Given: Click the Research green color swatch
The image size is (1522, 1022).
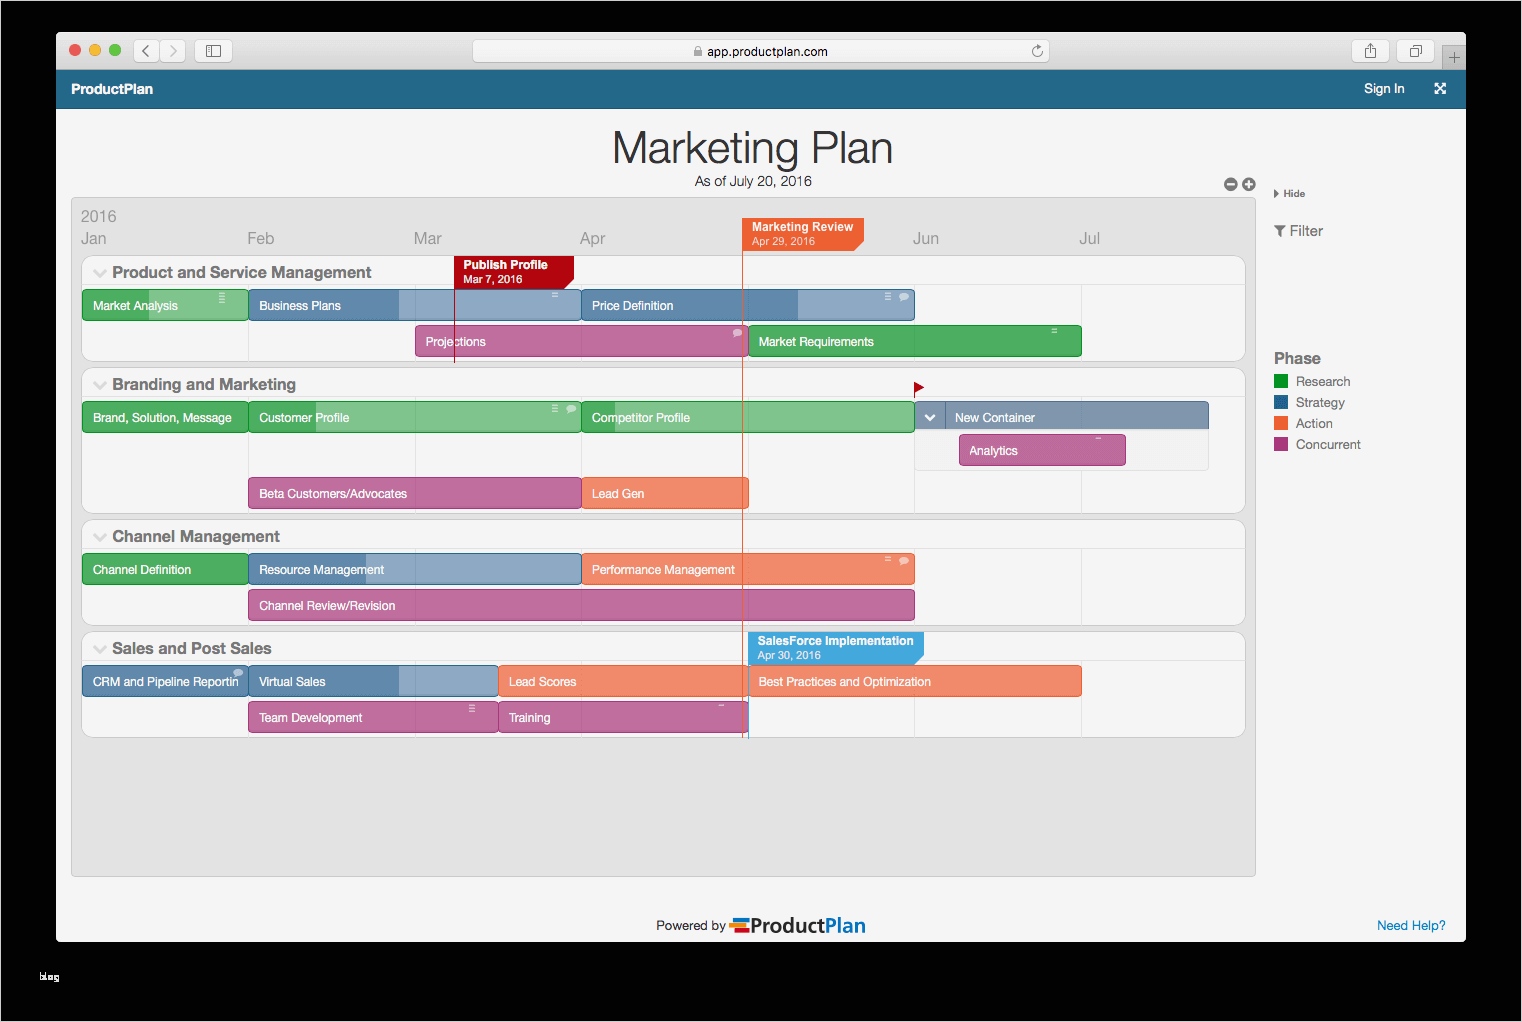Looking at the screenshot, I should 1281,381.
